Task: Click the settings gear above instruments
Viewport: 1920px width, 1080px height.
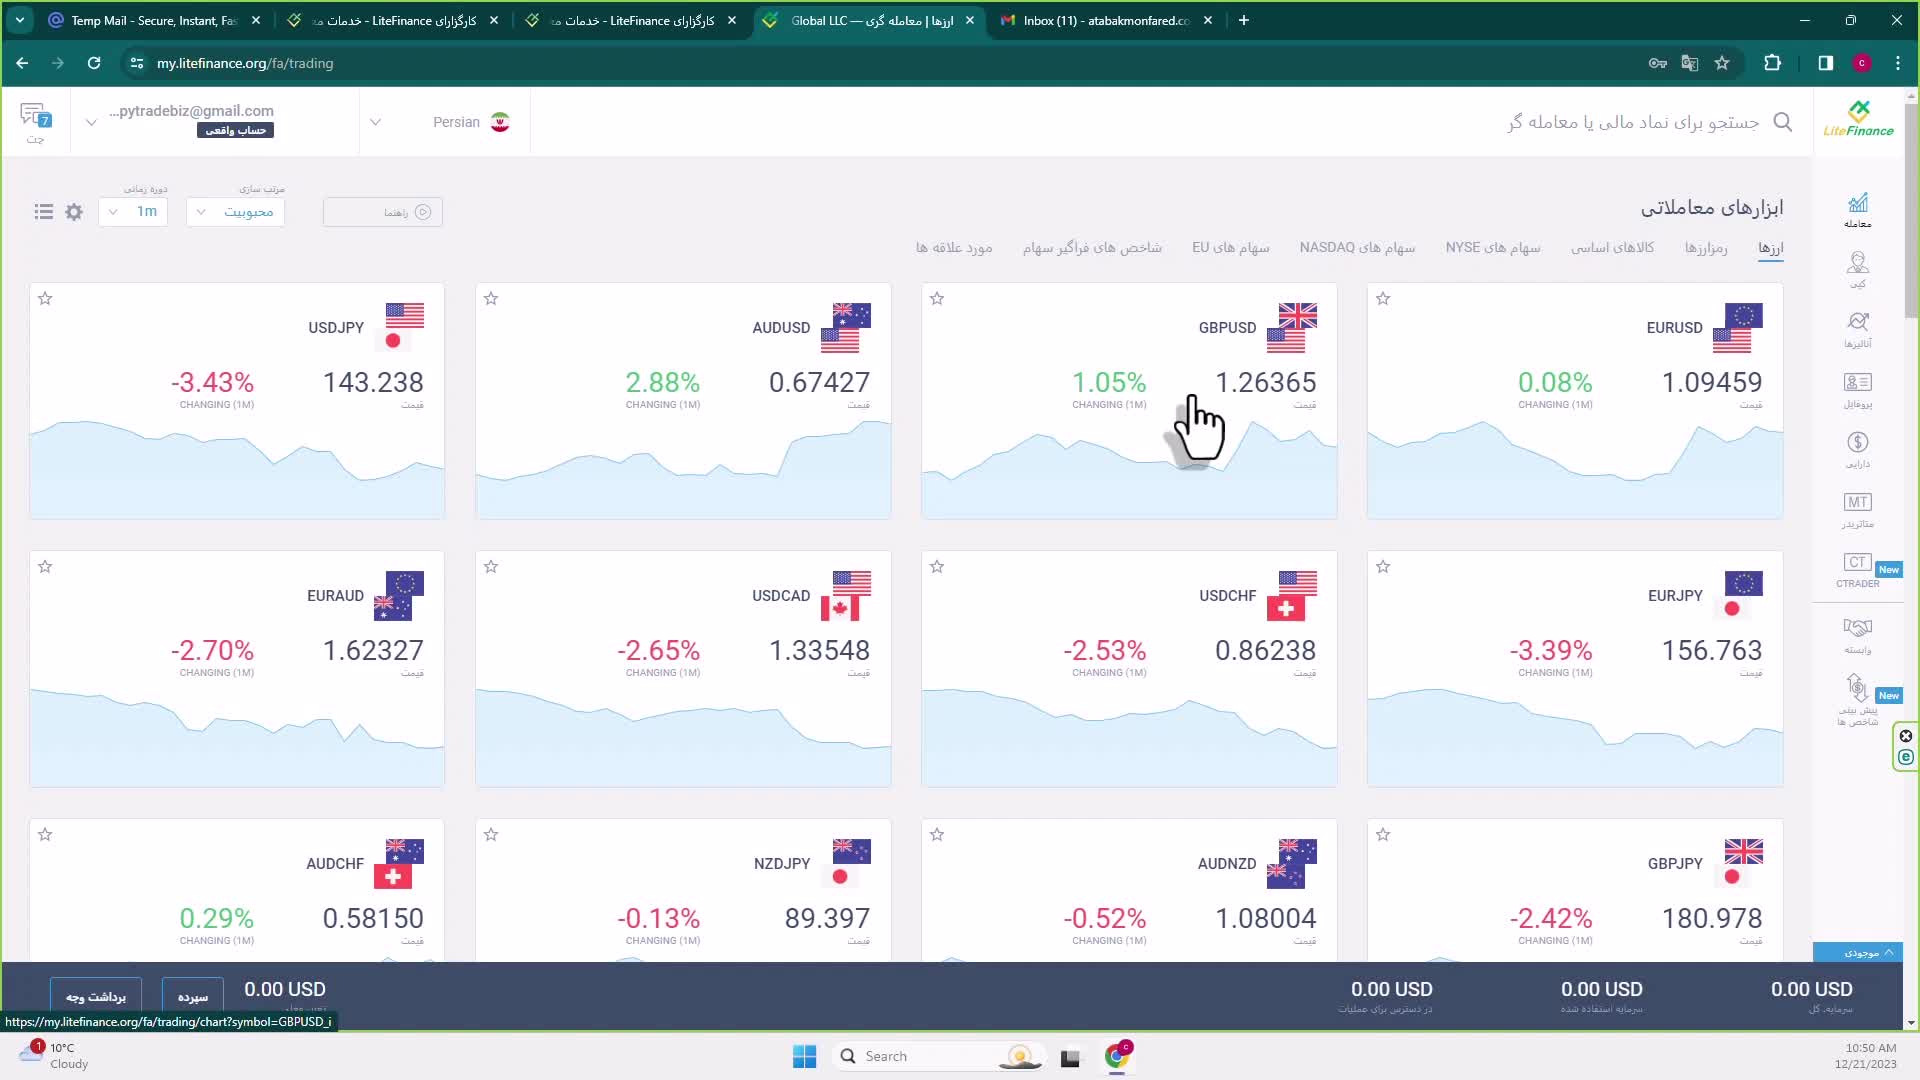Action: (x=74, y=212)
